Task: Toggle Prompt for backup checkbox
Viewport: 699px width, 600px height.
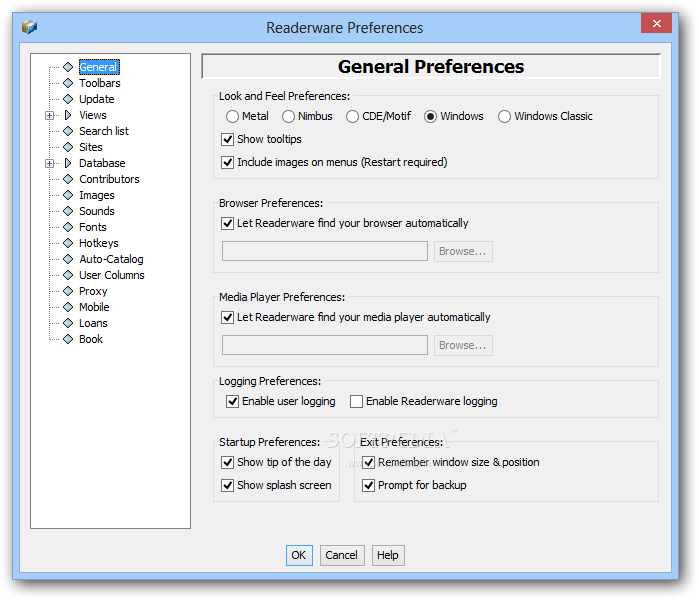Action: 368,485
